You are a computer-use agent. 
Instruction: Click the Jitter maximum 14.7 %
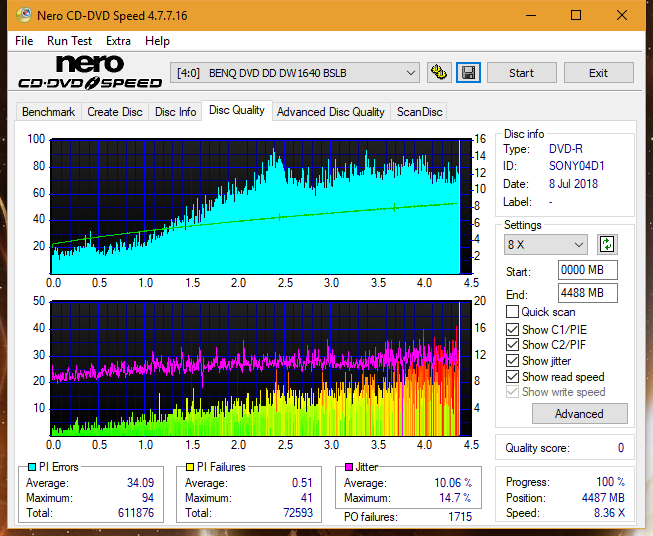tap(456, 498)
